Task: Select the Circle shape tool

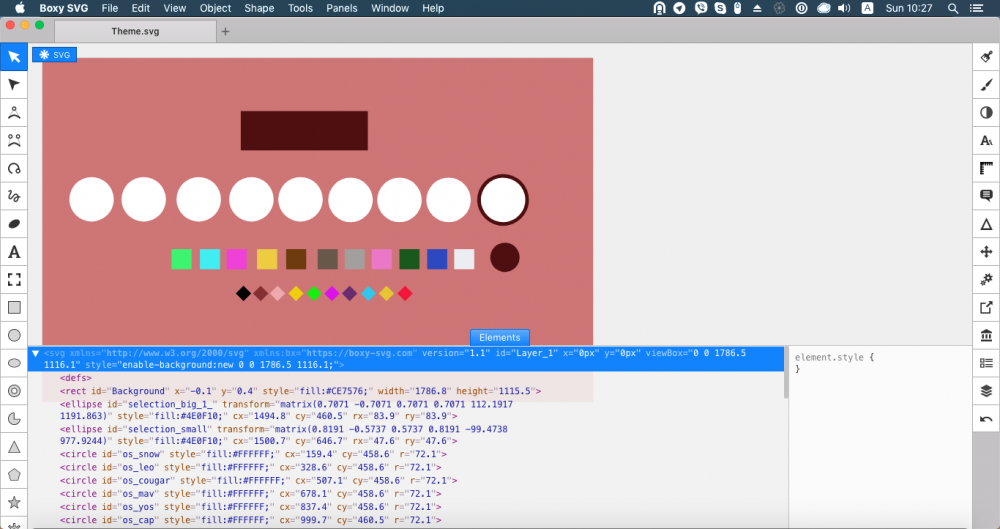Action: [x=14, y=335]
